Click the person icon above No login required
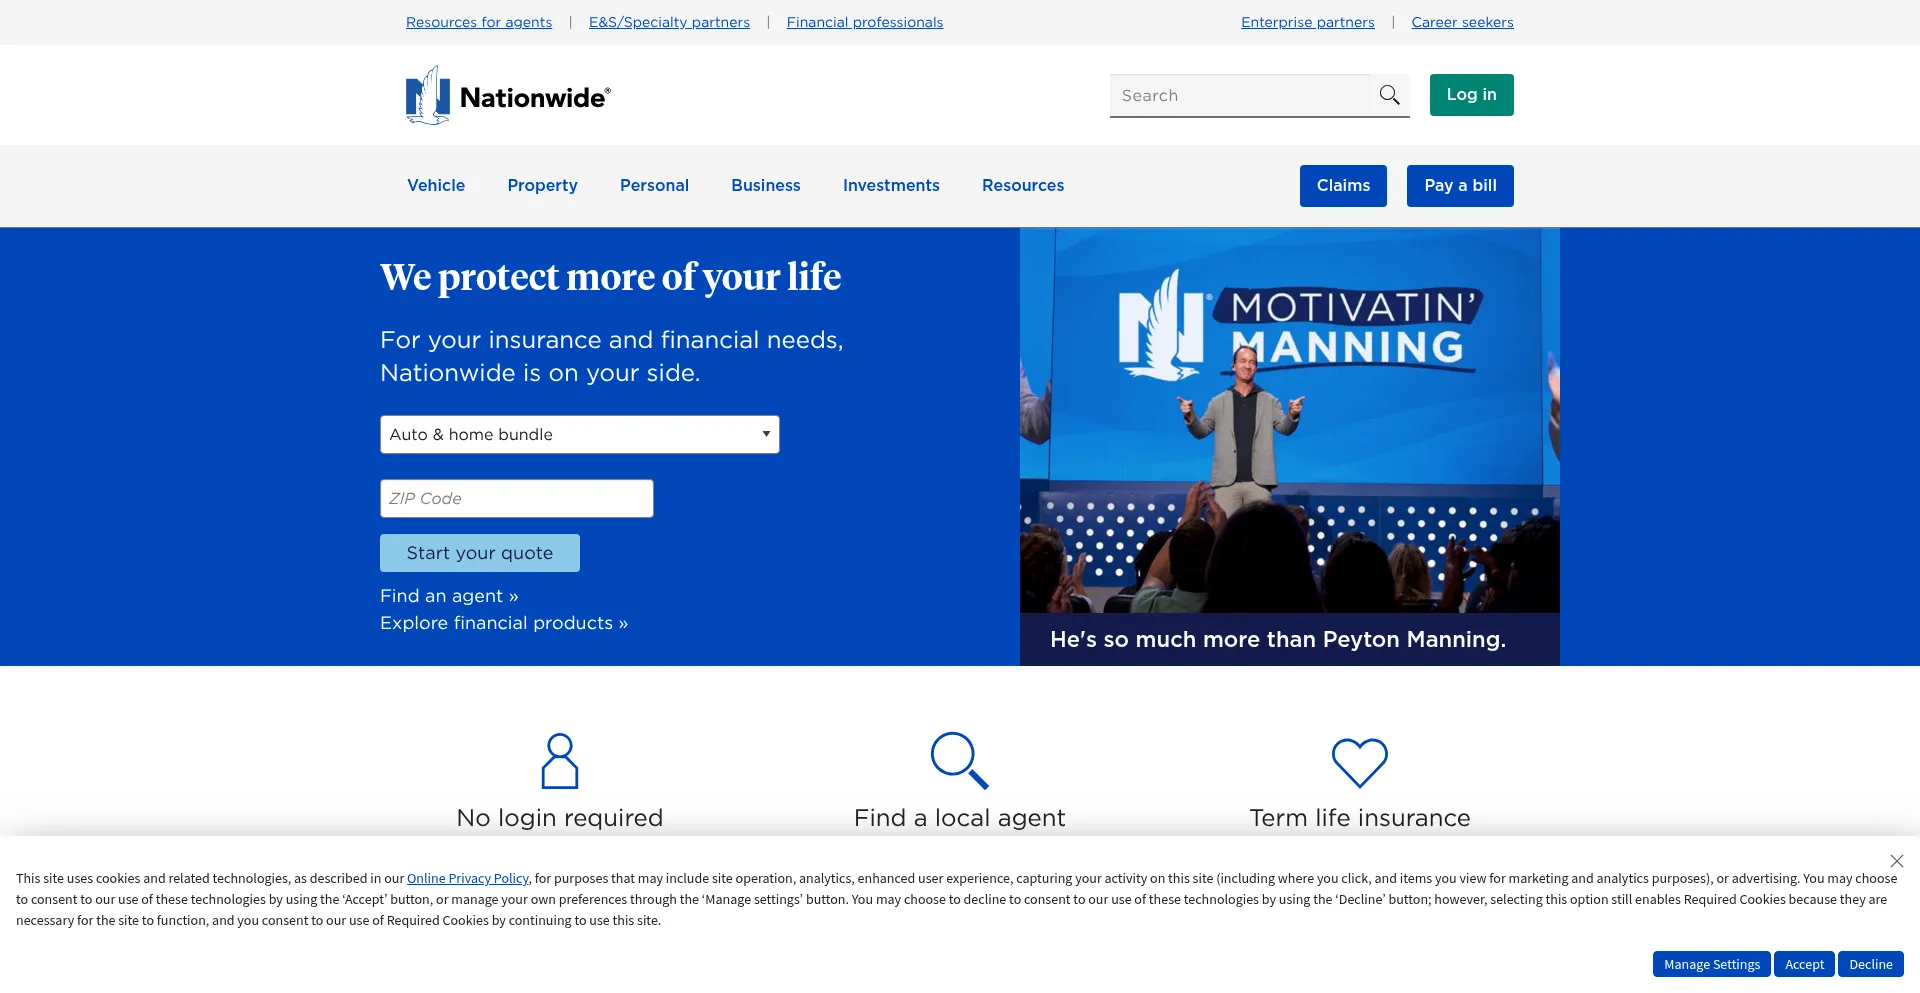 [560, 761]
